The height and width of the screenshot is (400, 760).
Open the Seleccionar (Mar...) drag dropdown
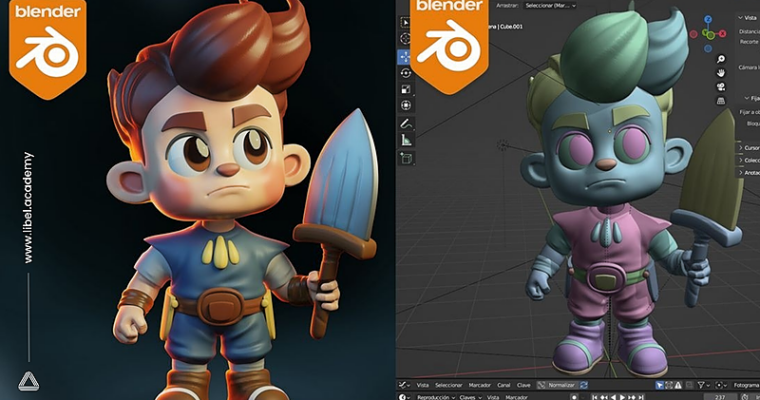[x=551, y=5]
